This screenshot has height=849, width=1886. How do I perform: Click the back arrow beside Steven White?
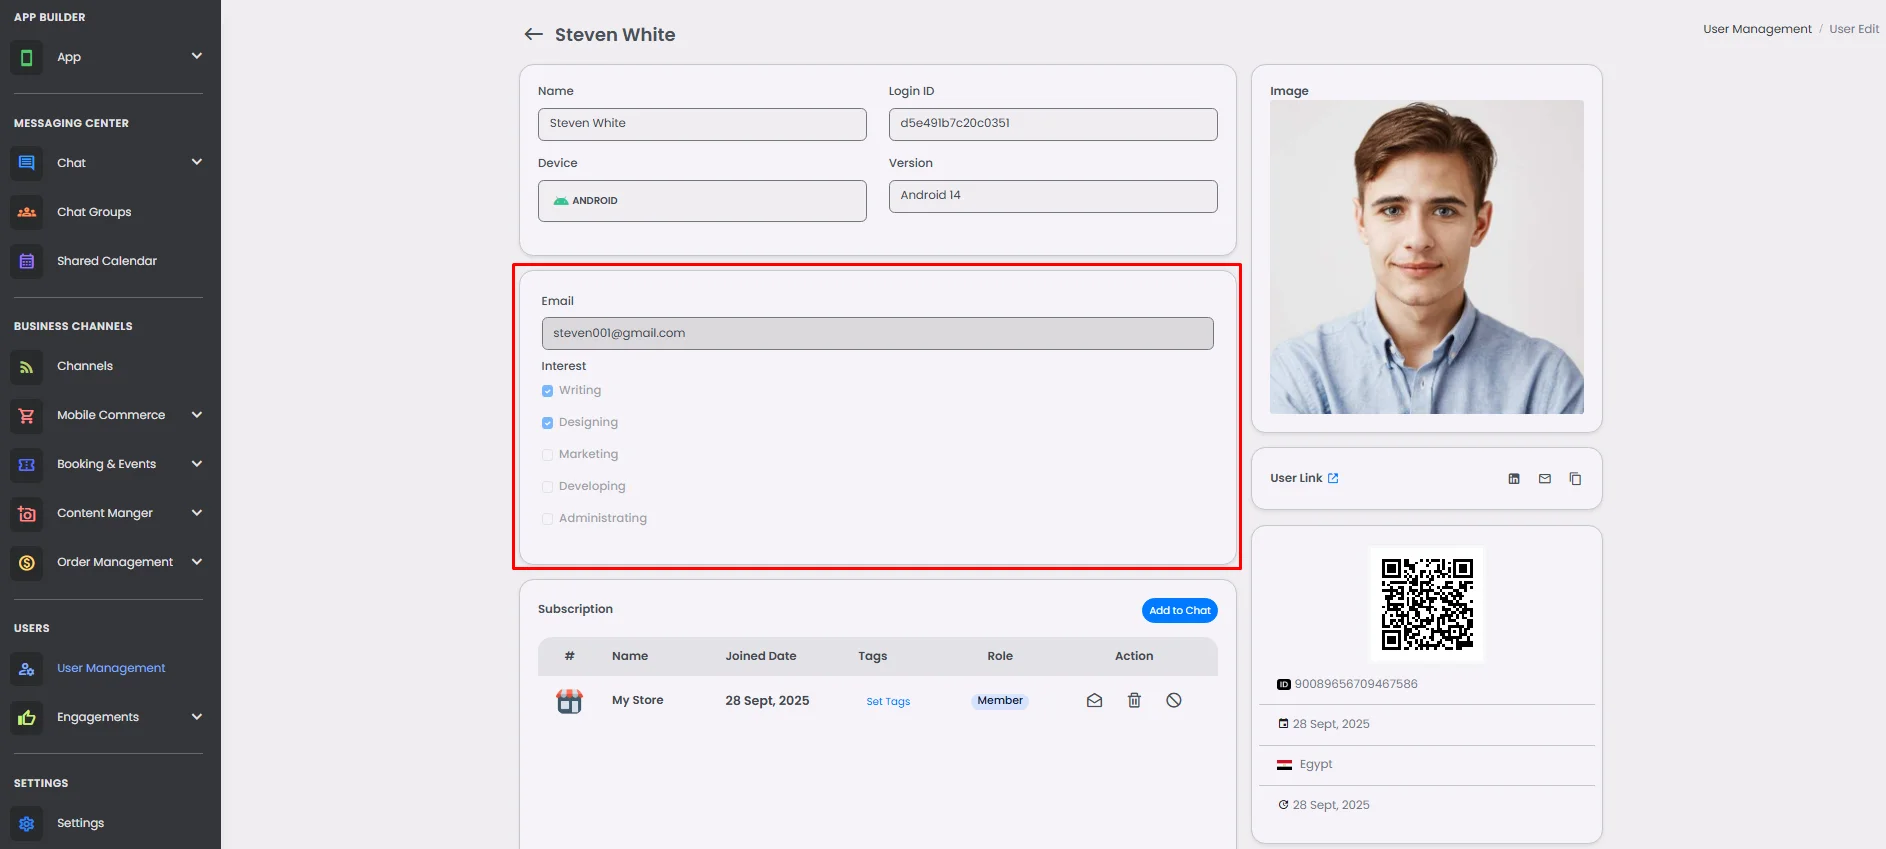[533, 35]
